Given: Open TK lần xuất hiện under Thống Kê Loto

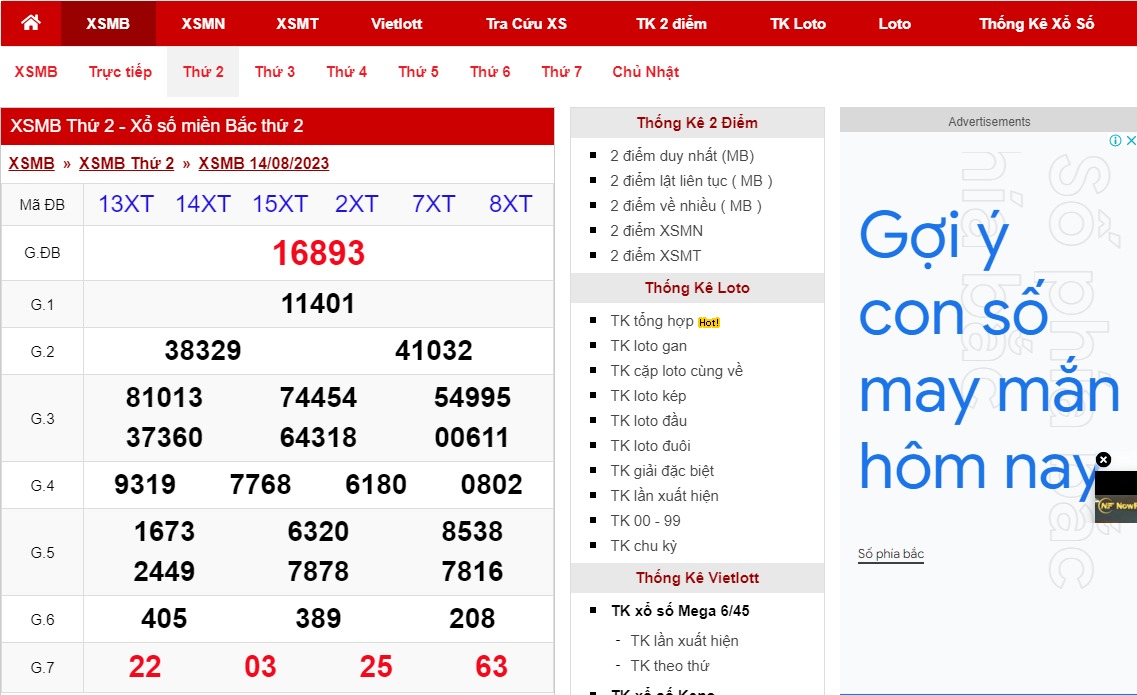Looking at the screenshot, I should 664,495.
